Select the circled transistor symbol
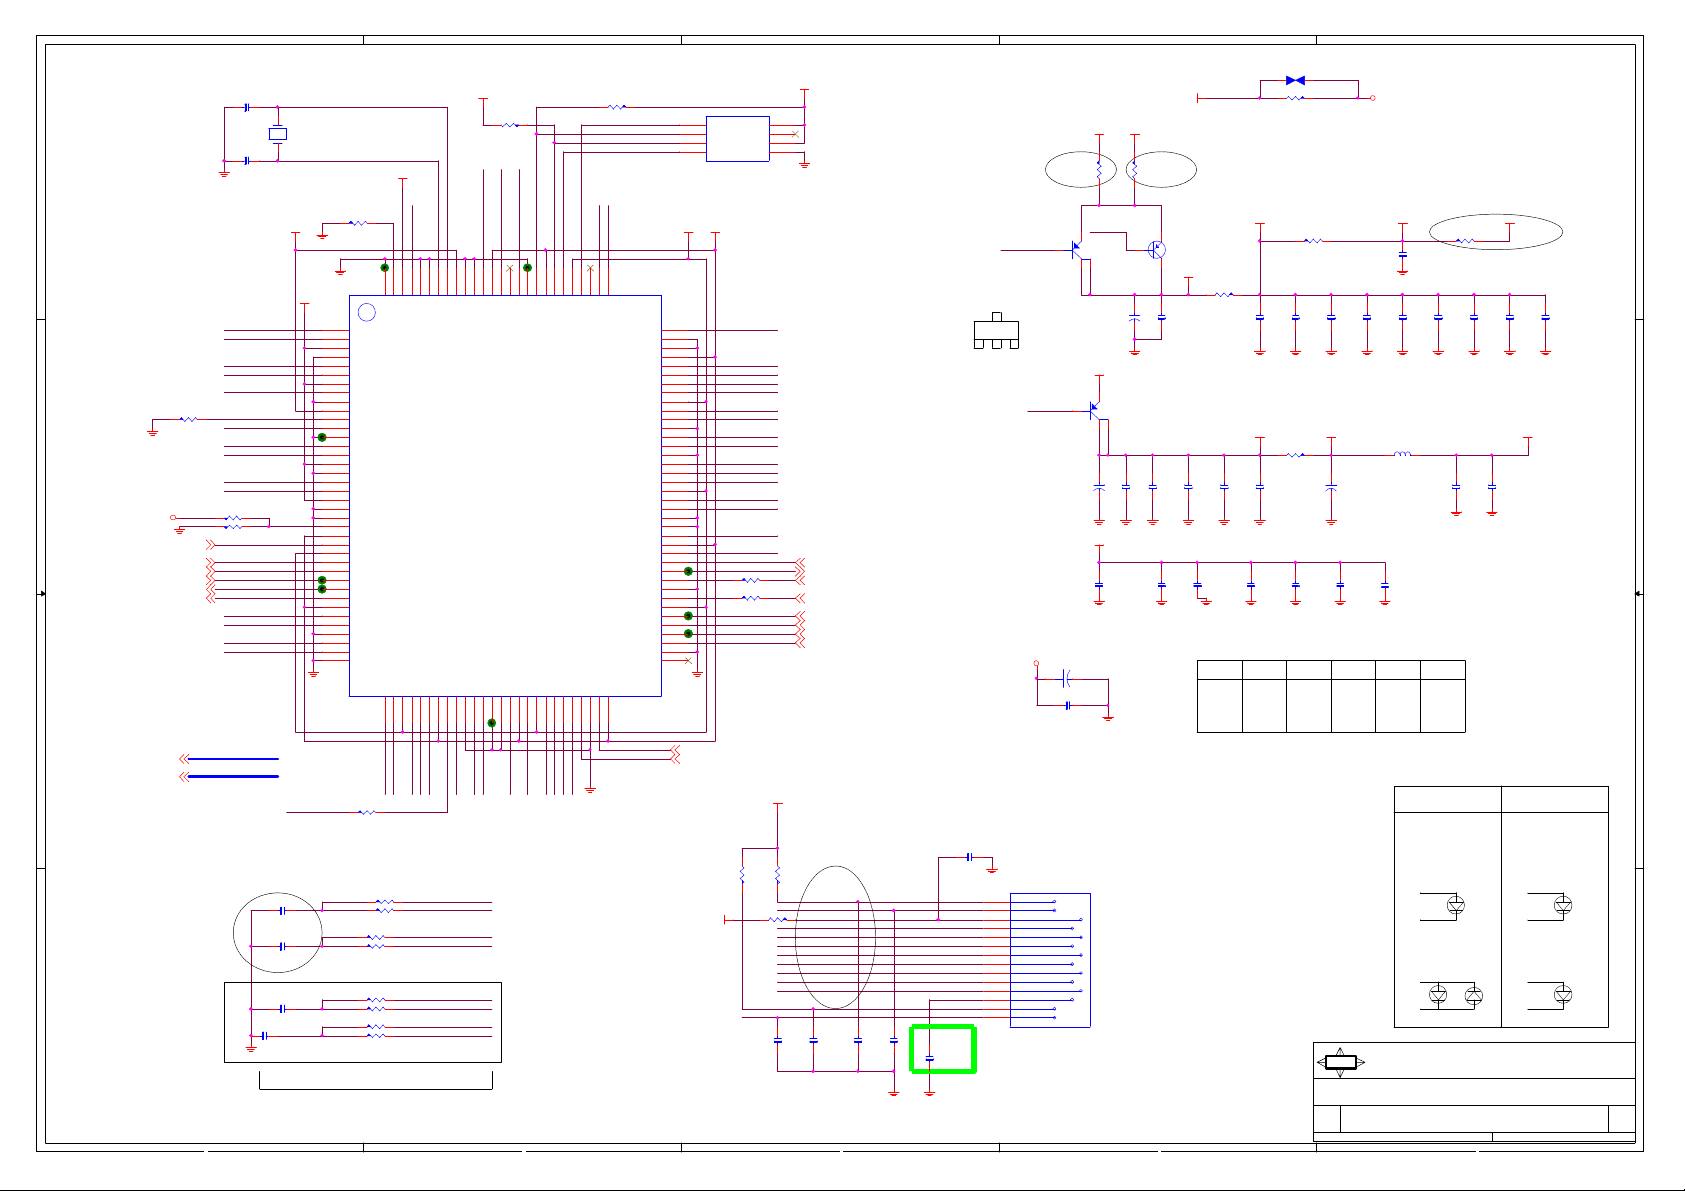The width and height of the screenshot is (1685, 1191). [x=1157, y=250]
